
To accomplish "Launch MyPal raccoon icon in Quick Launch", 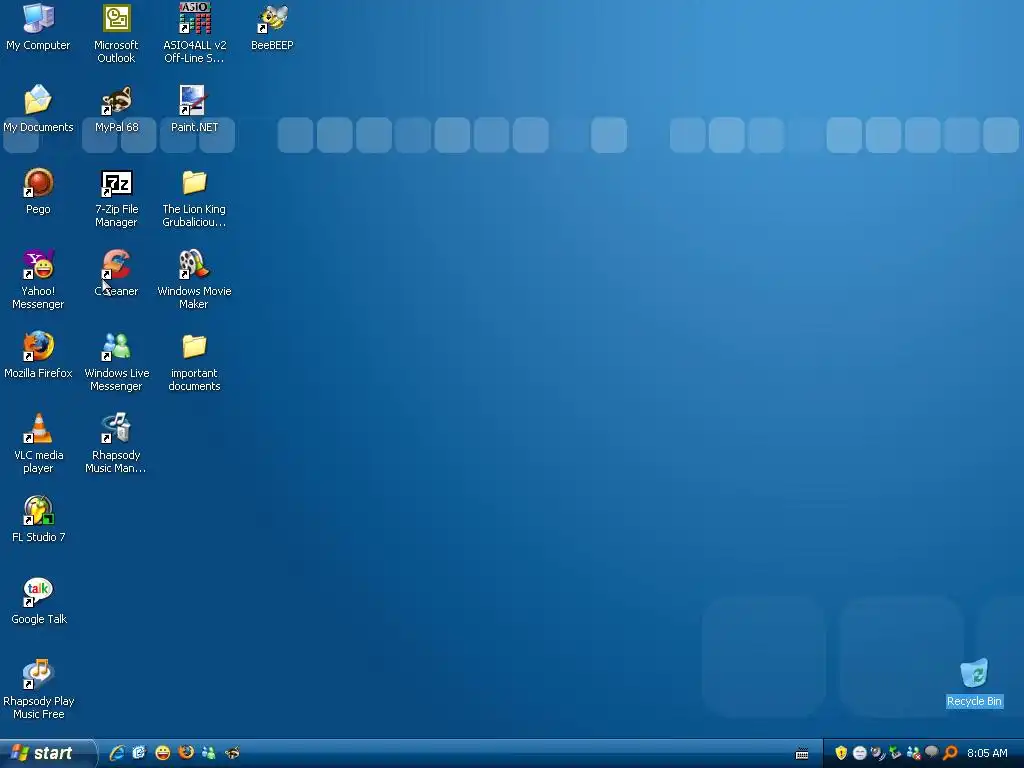I will [x=232, y=753].
